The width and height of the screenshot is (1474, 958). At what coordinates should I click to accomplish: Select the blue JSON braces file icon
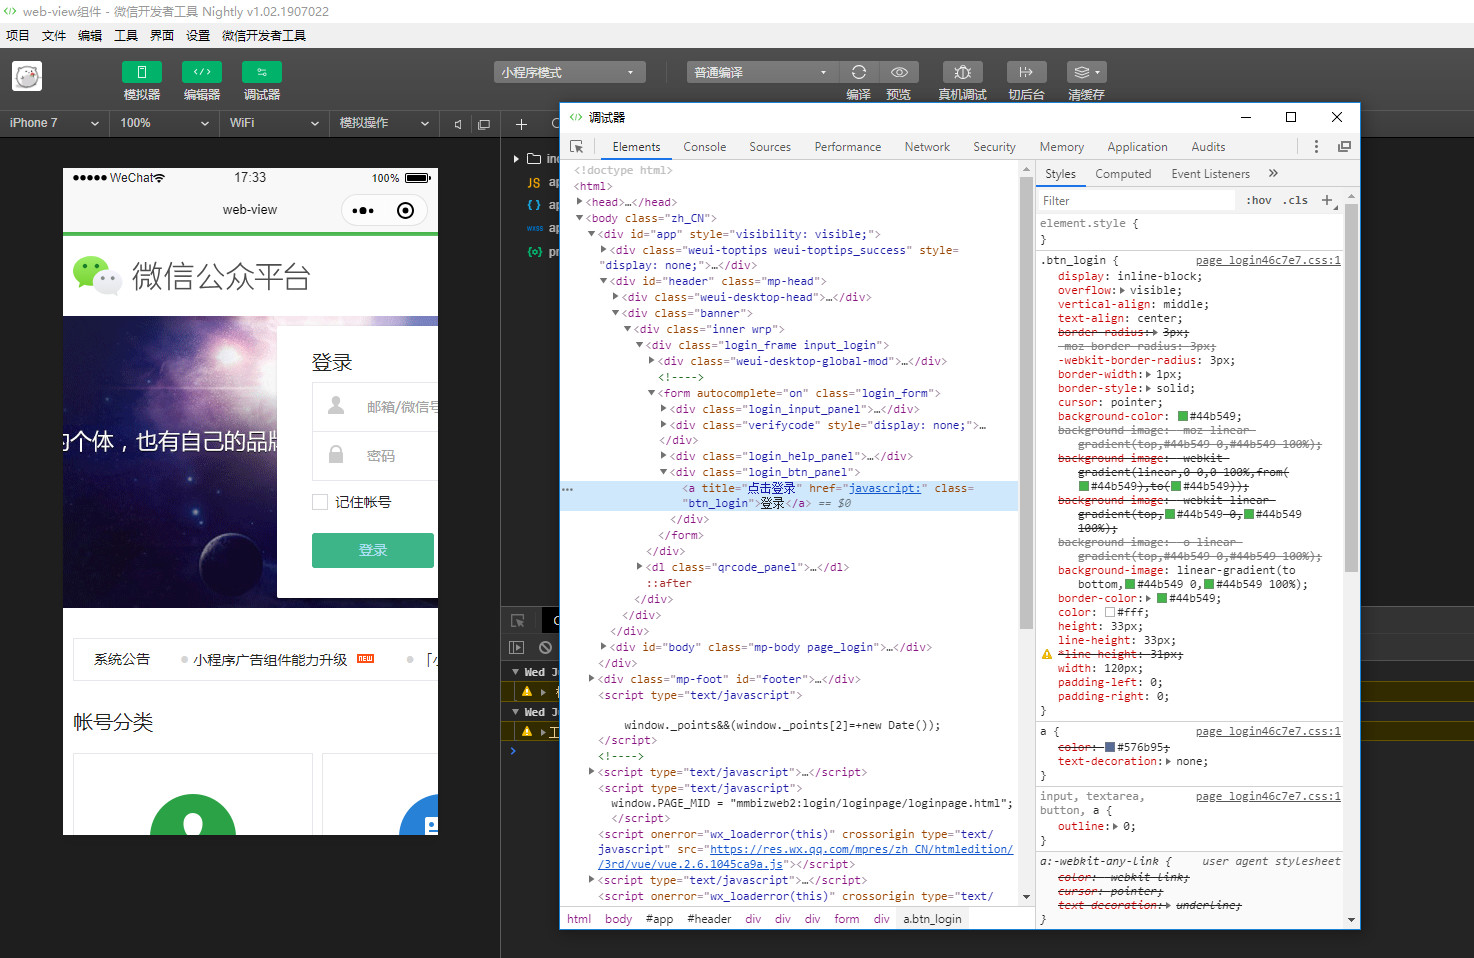tap(534, 205)
